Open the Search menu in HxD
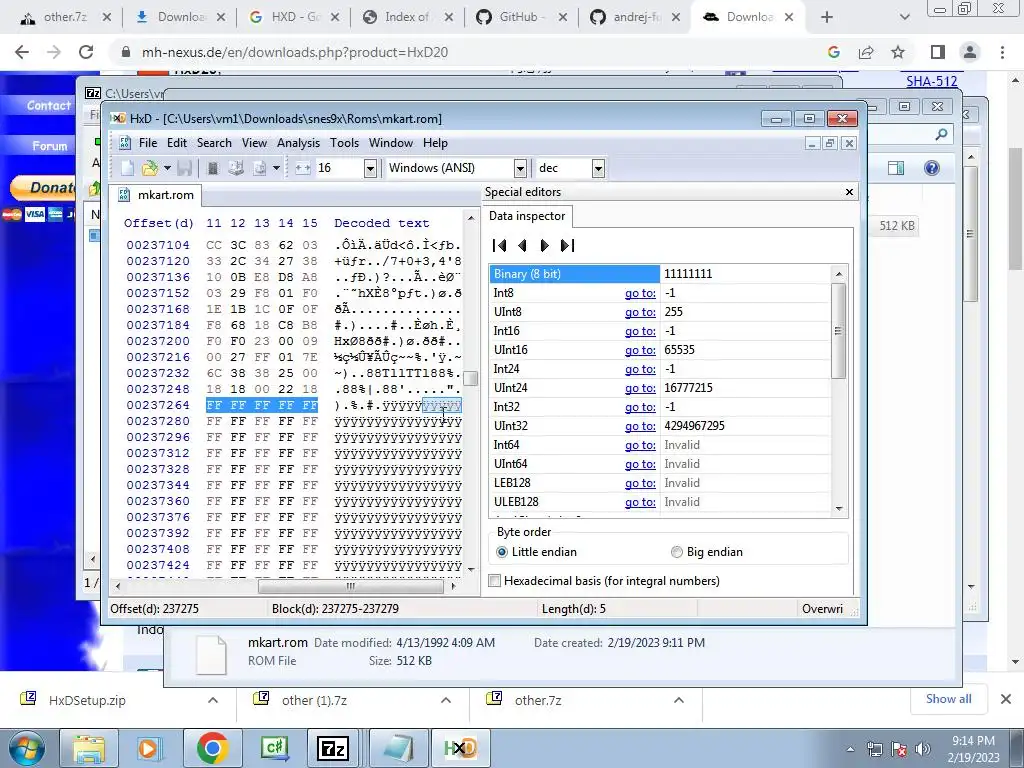 [x=214, y=143]
